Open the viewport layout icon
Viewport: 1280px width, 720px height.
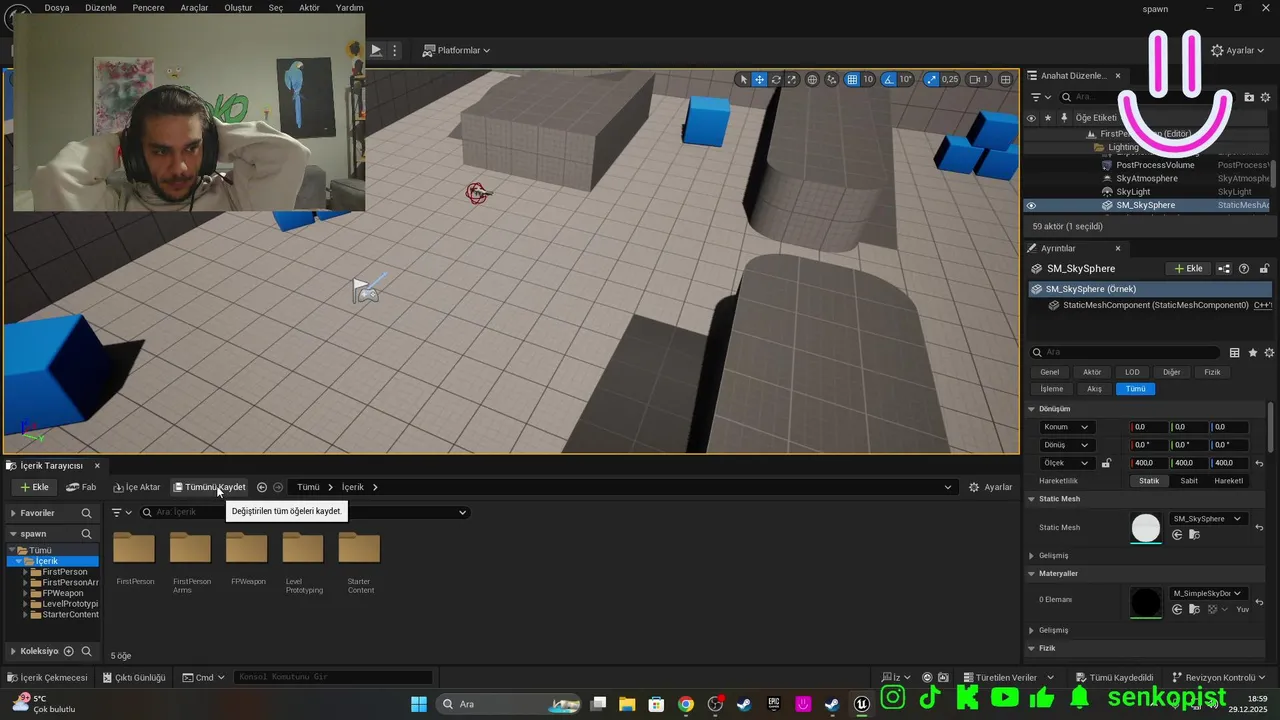1006,80
